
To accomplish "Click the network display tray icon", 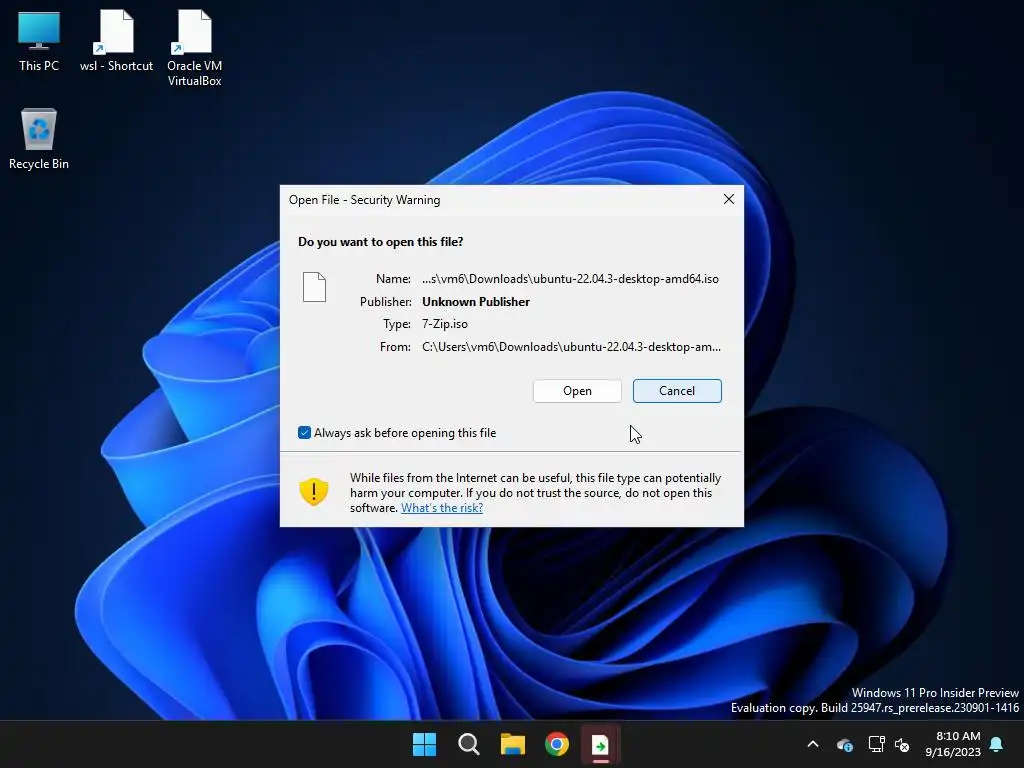I will (x=876, y=744).
